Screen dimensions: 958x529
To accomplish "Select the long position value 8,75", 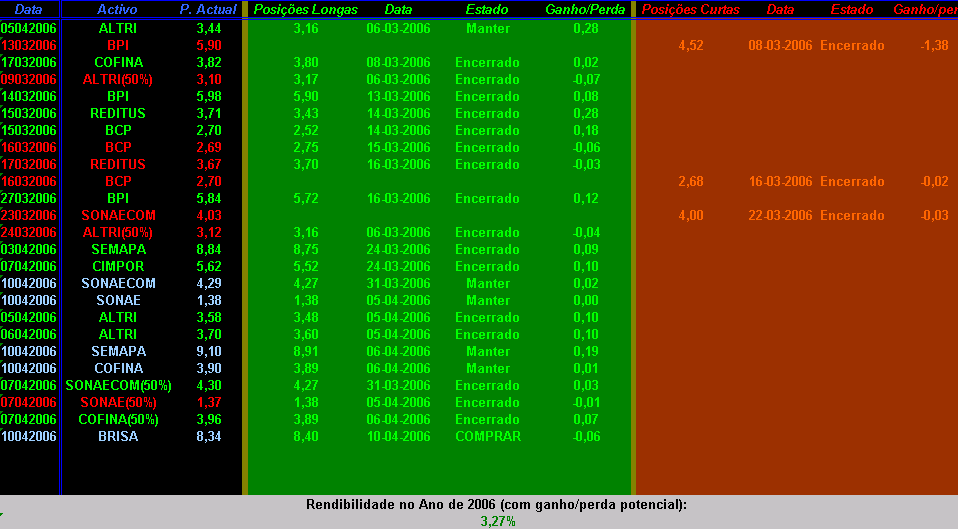I will [x=306, y=249].
